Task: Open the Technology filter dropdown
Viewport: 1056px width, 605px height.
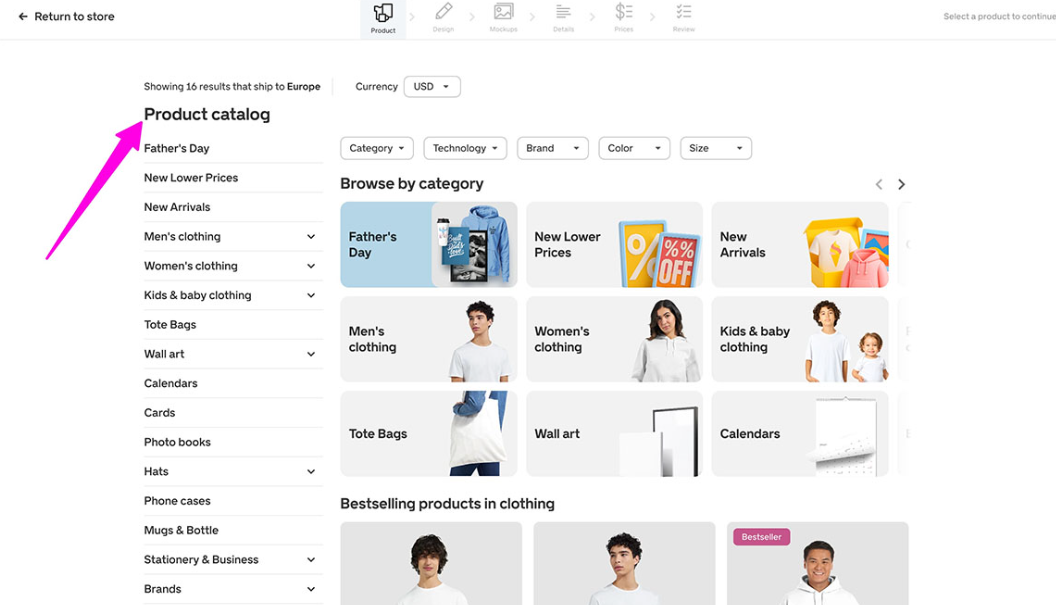Action: click(x=465, y=148)
